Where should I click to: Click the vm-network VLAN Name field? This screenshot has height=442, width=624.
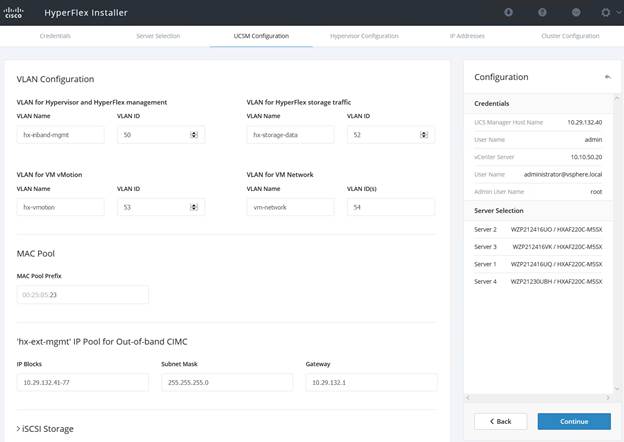click(291, 207)
